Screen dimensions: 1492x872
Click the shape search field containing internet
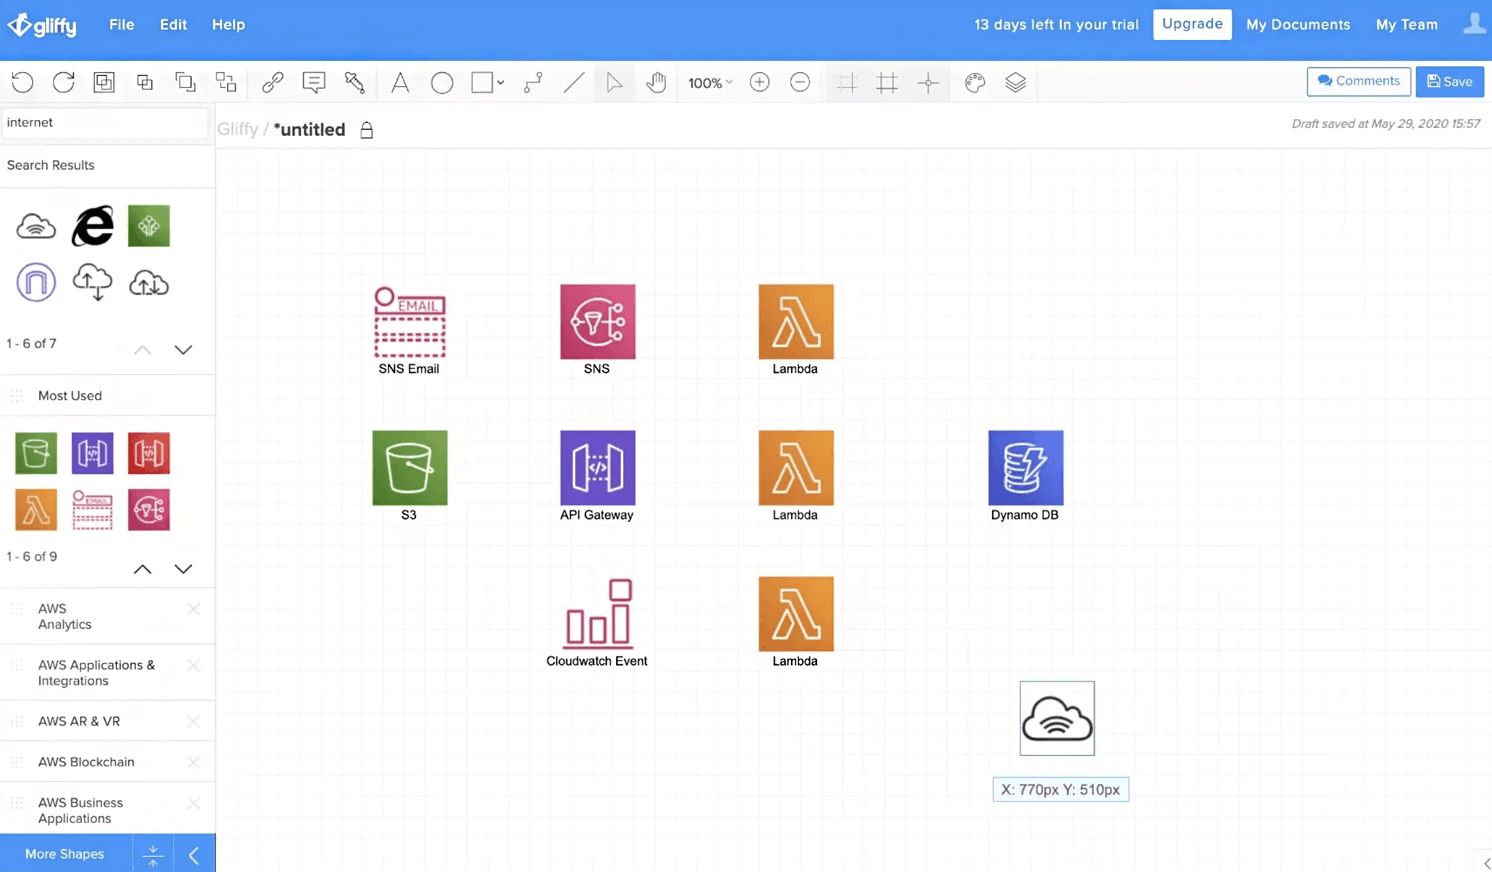(104, 123)
